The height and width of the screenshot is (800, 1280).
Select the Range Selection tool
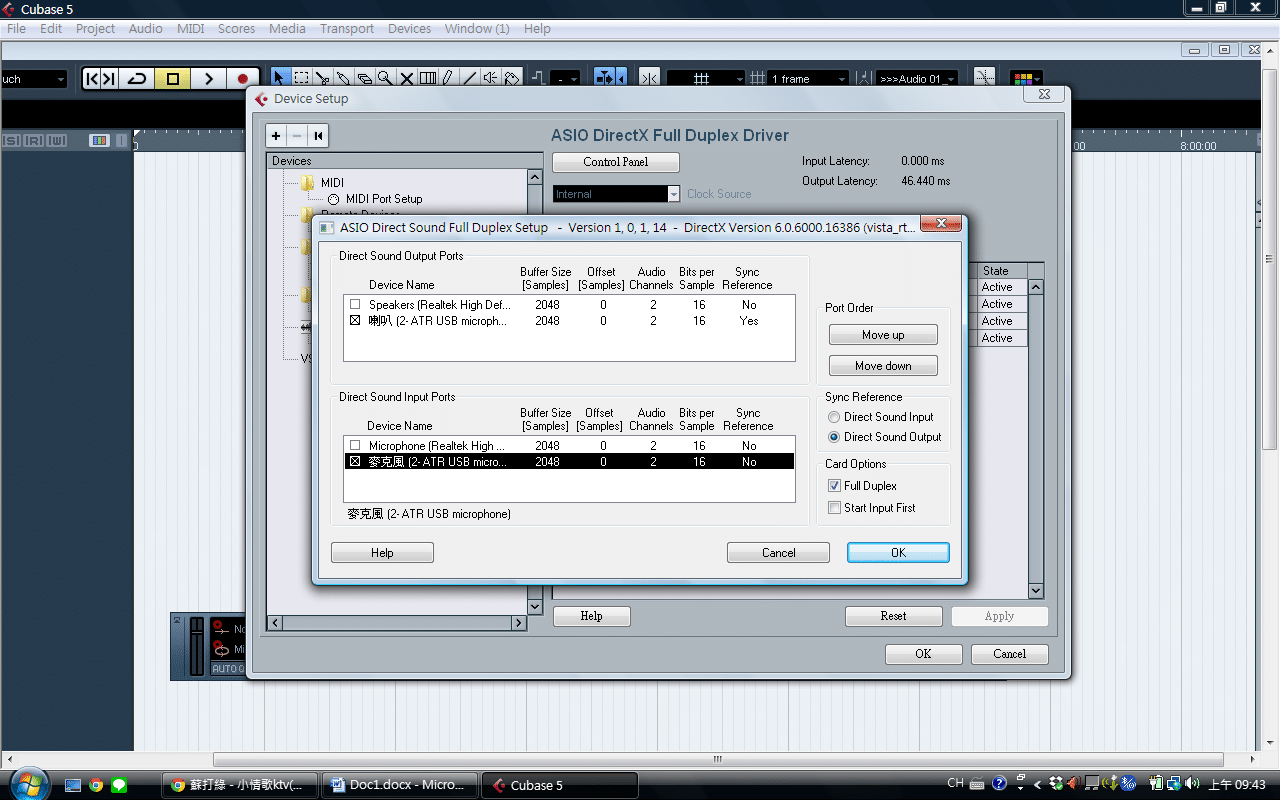tap(301, 78)
